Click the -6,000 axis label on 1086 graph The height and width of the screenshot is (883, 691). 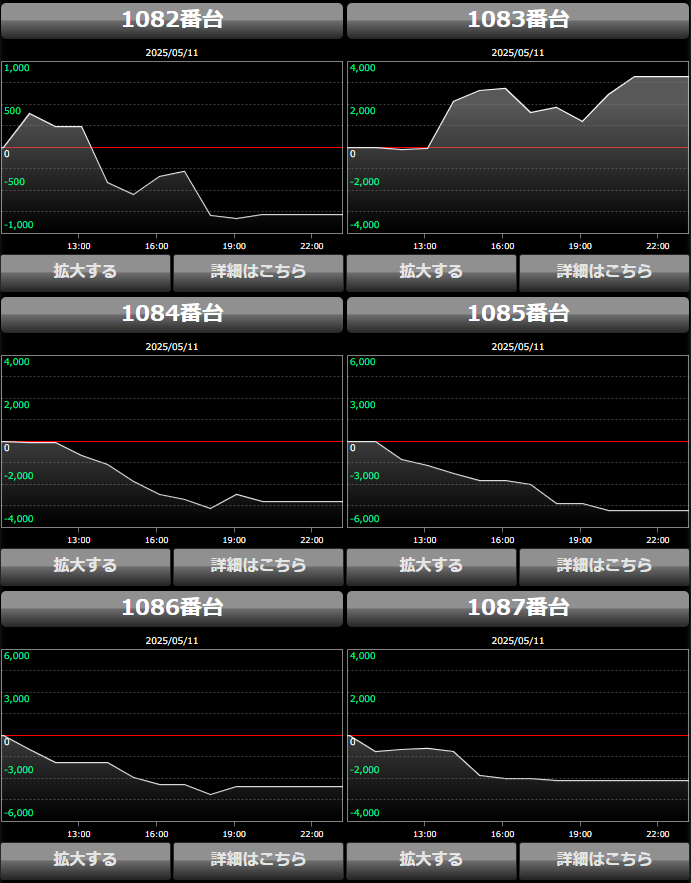19,813
